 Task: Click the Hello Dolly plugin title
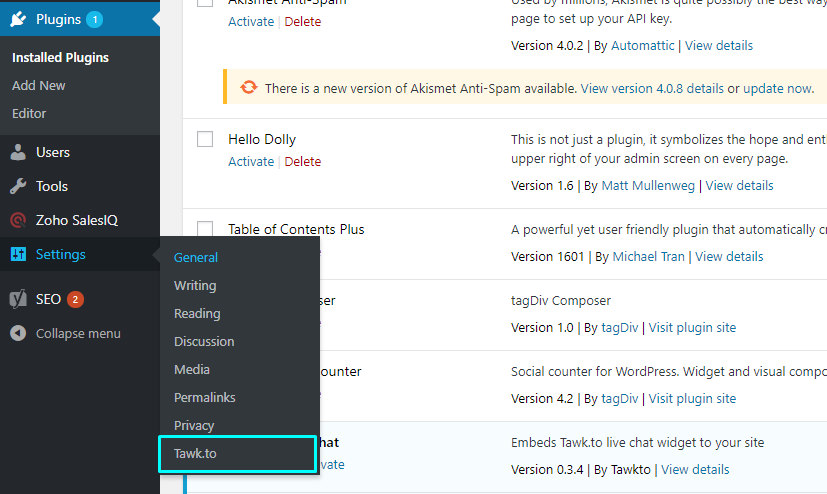coord(262,139)
